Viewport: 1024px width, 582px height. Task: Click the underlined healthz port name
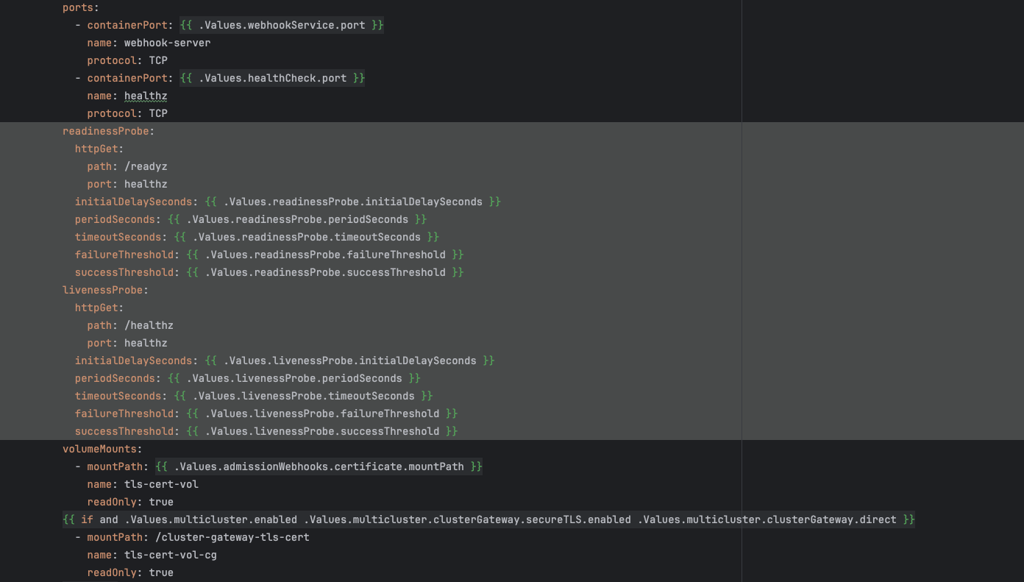[x=144, y=95]
